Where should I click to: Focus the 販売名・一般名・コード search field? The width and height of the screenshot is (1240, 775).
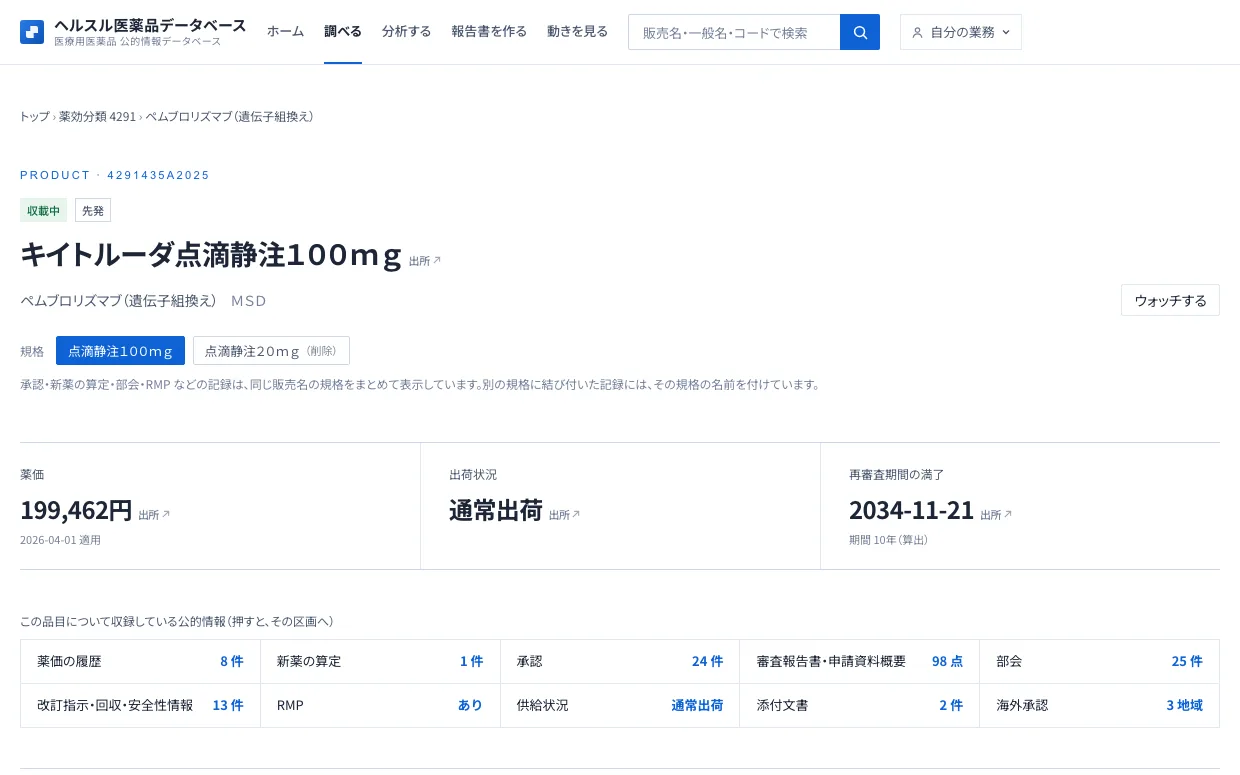(x=734, y=32)
